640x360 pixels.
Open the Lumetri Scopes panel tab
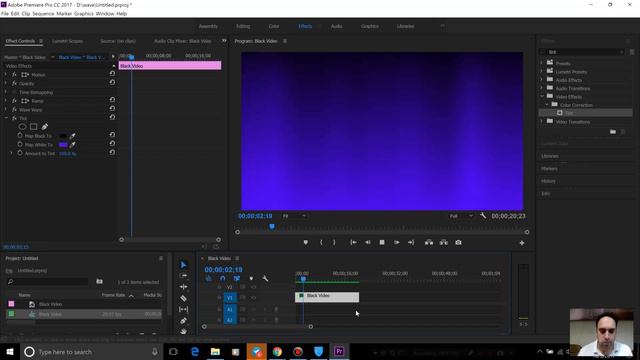coord(67,41)
